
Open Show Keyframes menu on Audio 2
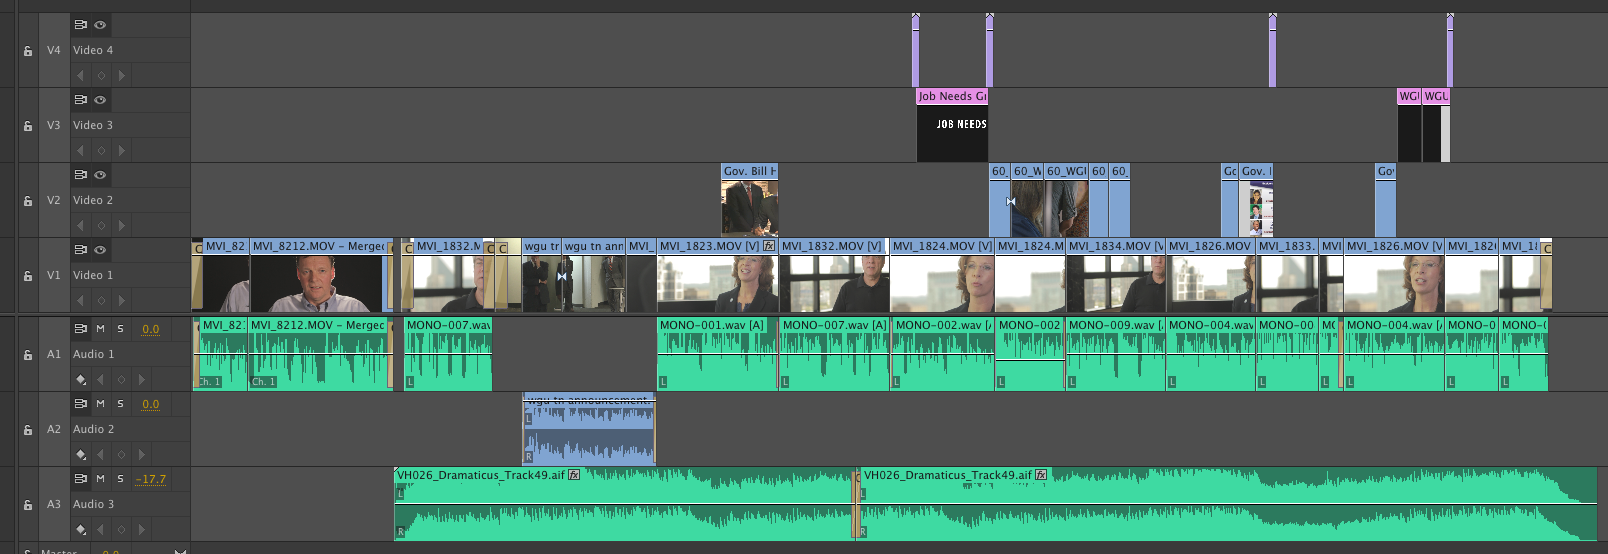pos(81,455)
